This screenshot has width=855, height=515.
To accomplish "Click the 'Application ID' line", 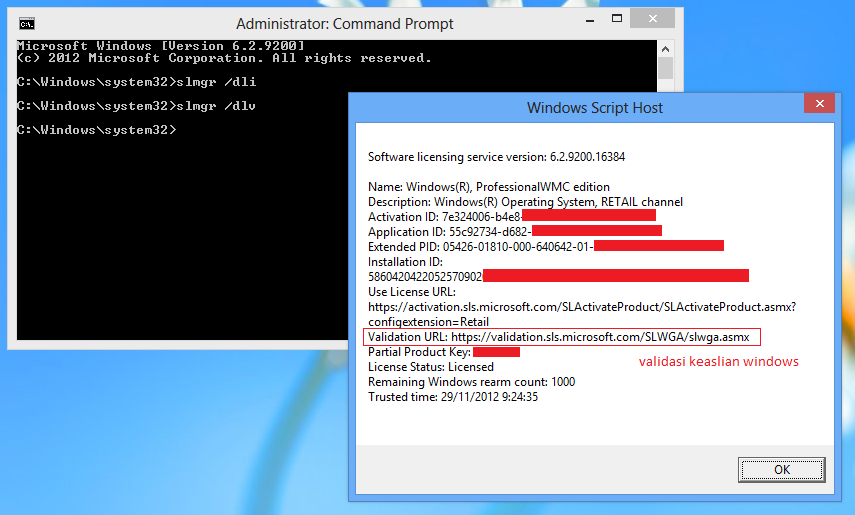I will tap(515, 232).
